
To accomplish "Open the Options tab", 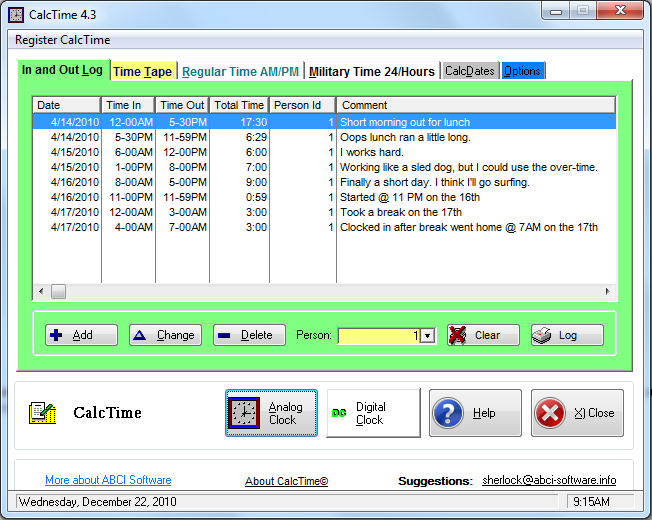I will point(522,71).
